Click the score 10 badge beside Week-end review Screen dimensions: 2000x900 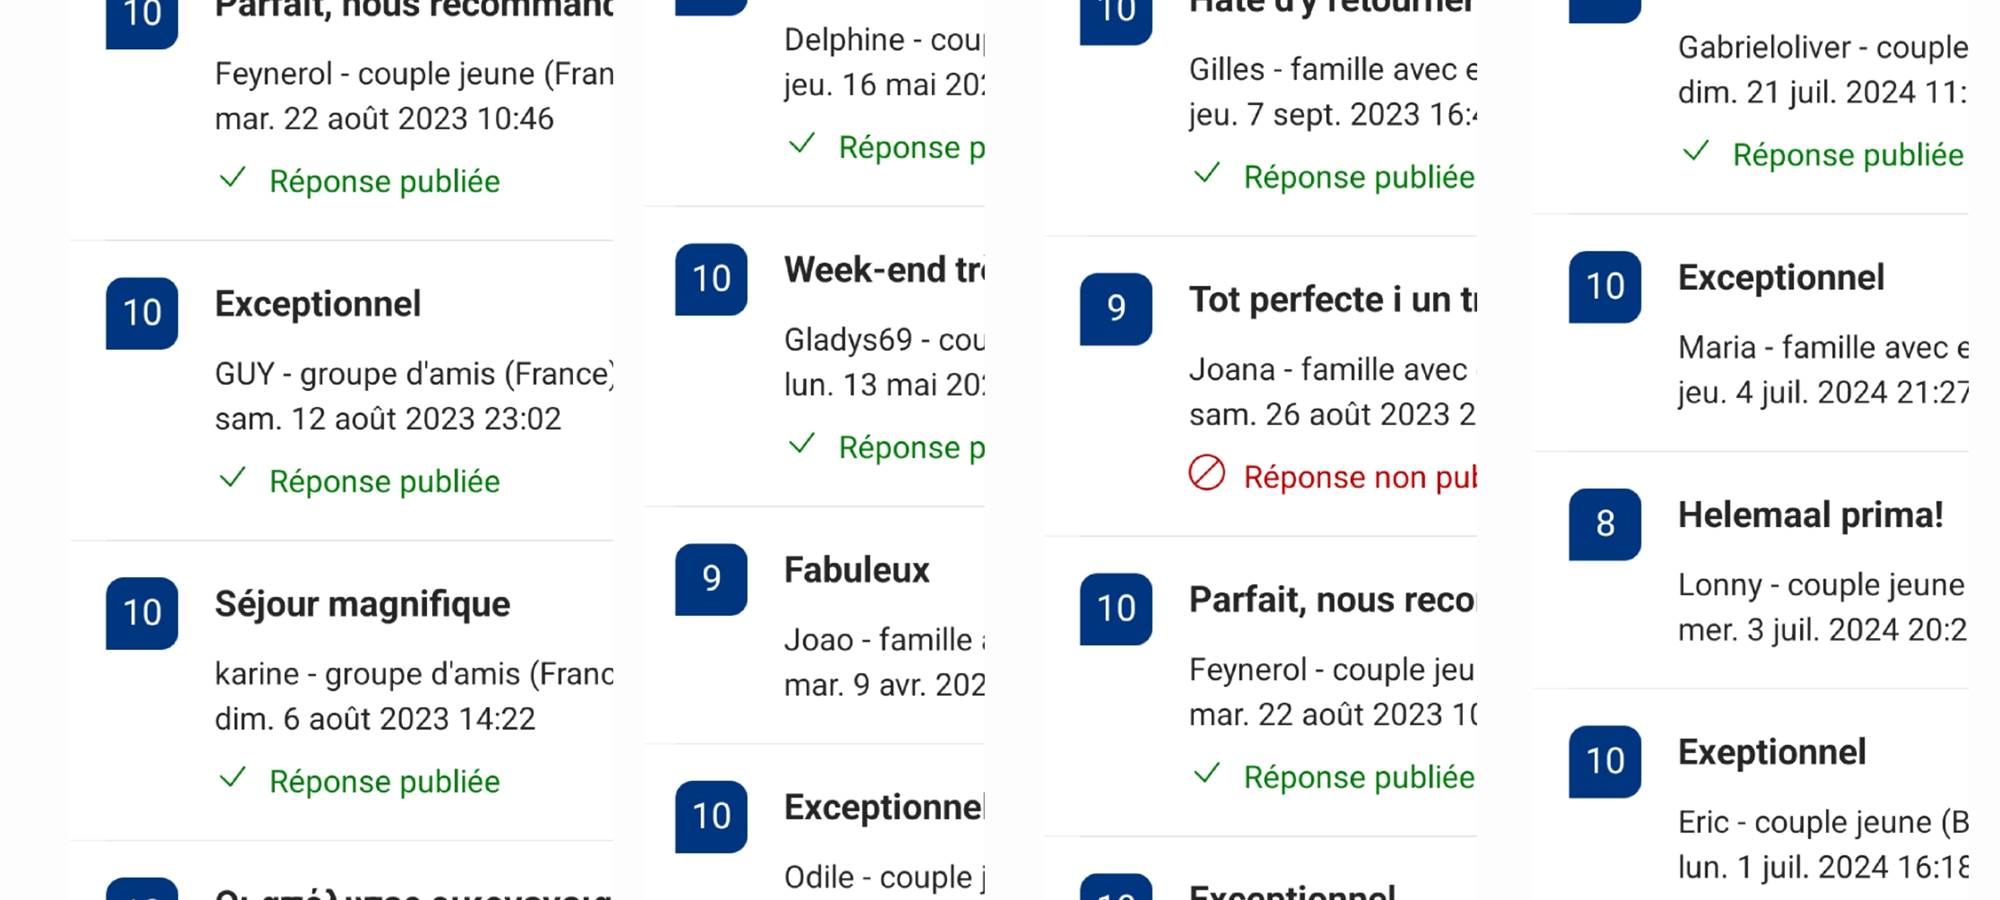711,279
